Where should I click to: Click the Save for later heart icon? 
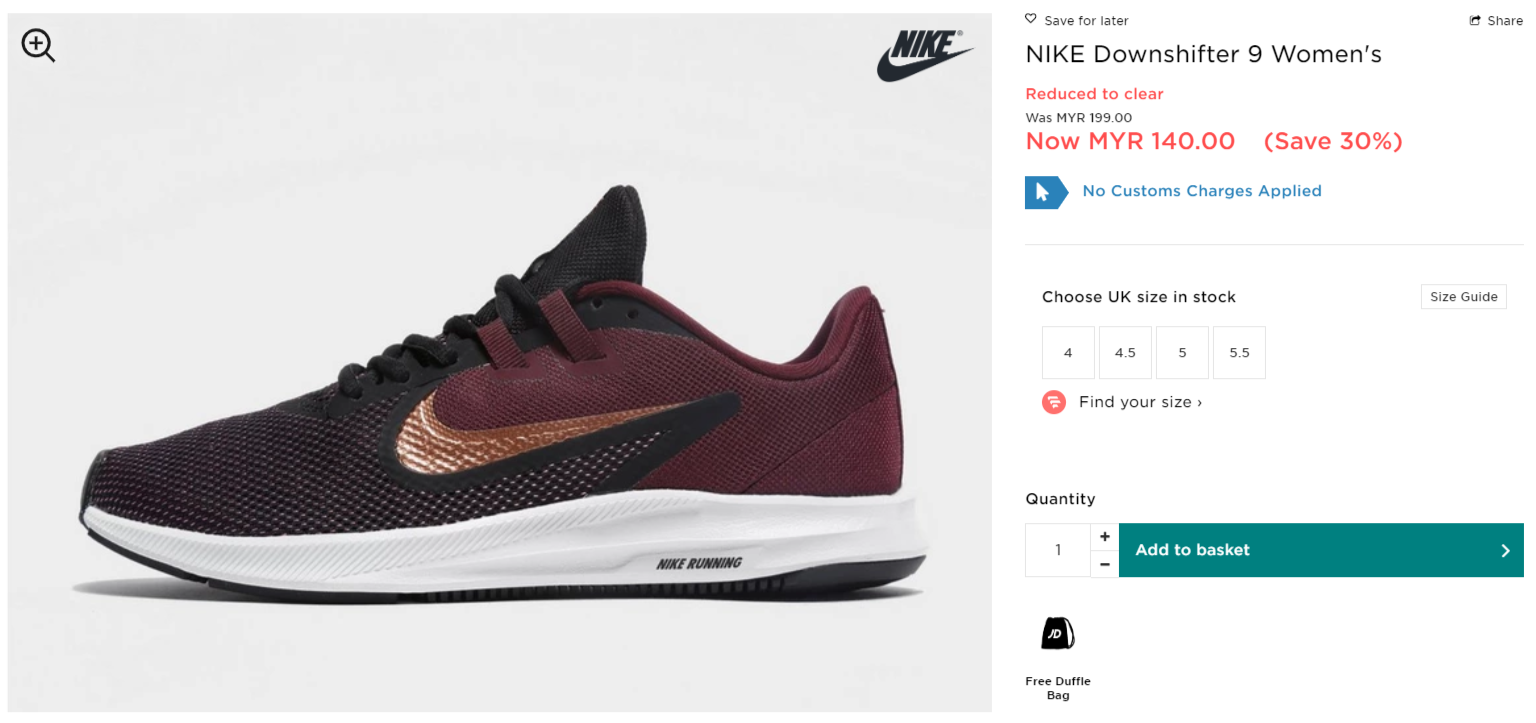(x=1031, y=20)
